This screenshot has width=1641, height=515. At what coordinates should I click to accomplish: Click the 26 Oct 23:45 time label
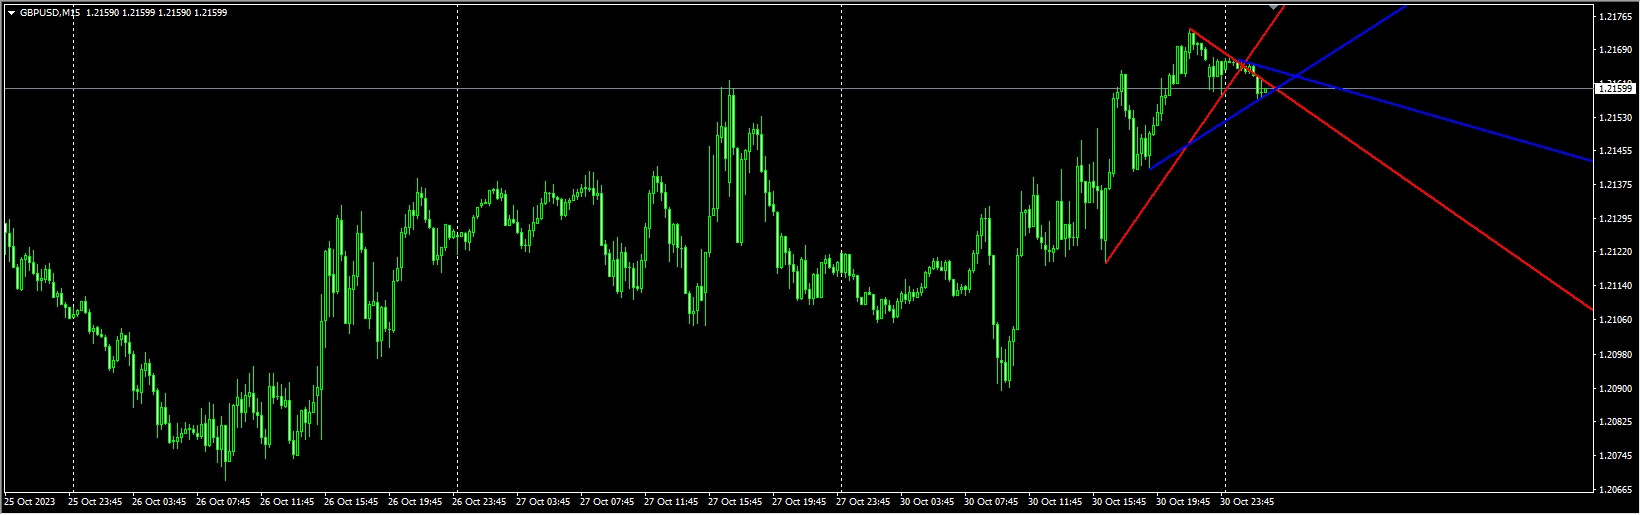[x=479, y=502]
